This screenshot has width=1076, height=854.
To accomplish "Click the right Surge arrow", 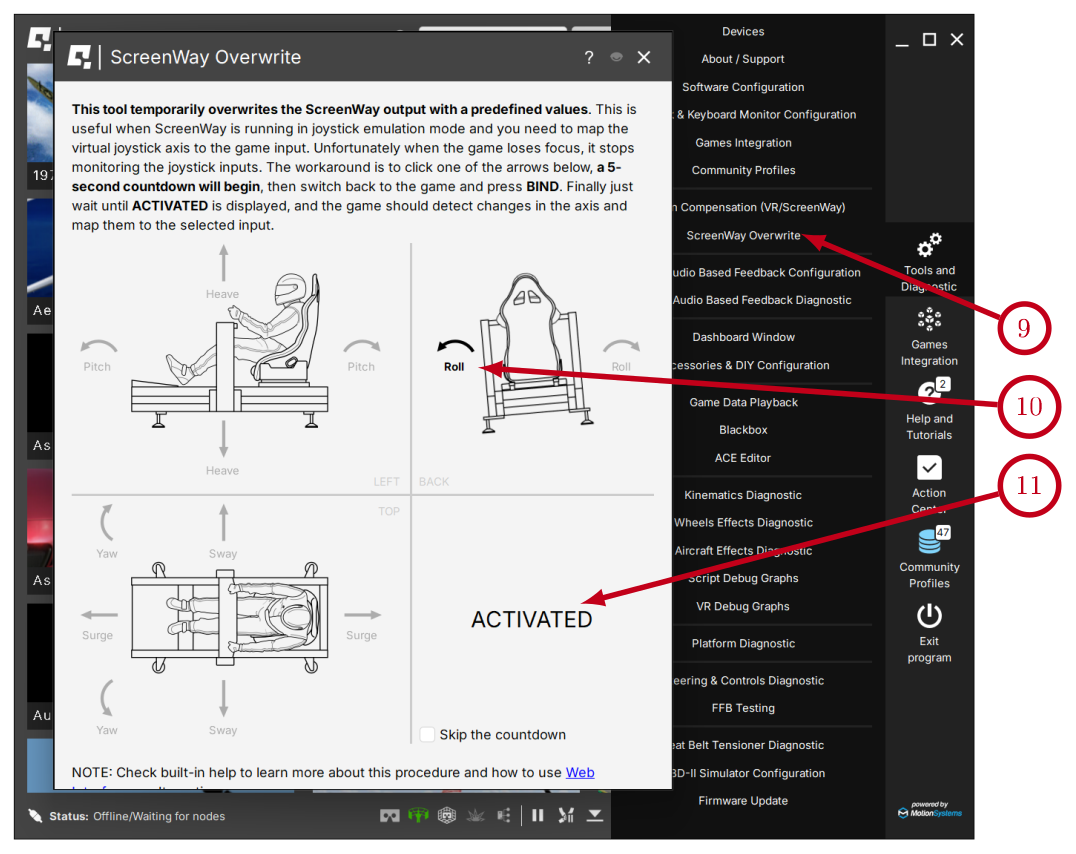I will point(362,615).
